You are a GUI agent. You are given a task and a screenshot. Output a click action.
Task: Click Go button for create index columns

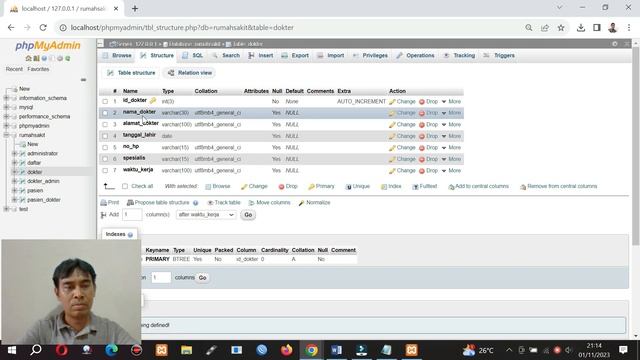coord(202,278)
